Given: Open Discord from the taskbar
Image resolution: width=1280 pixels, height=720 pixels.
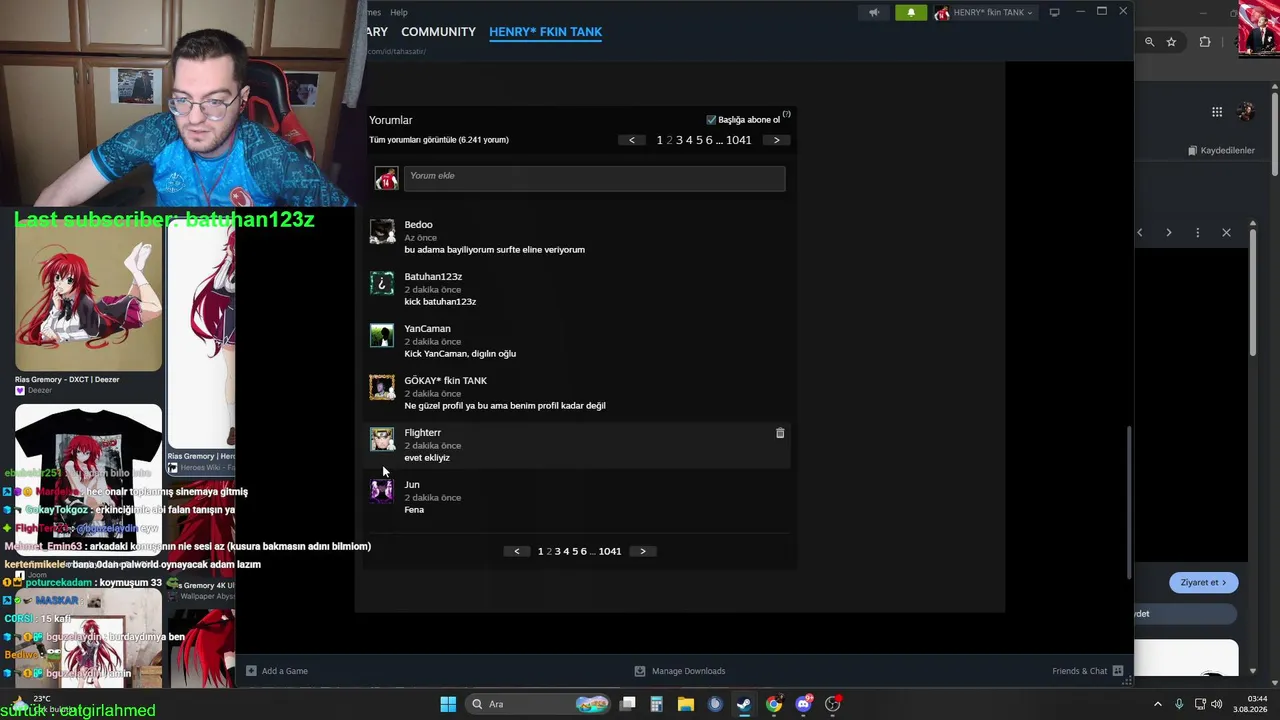Looking at the screenshot, I should (x=803, y=704).
